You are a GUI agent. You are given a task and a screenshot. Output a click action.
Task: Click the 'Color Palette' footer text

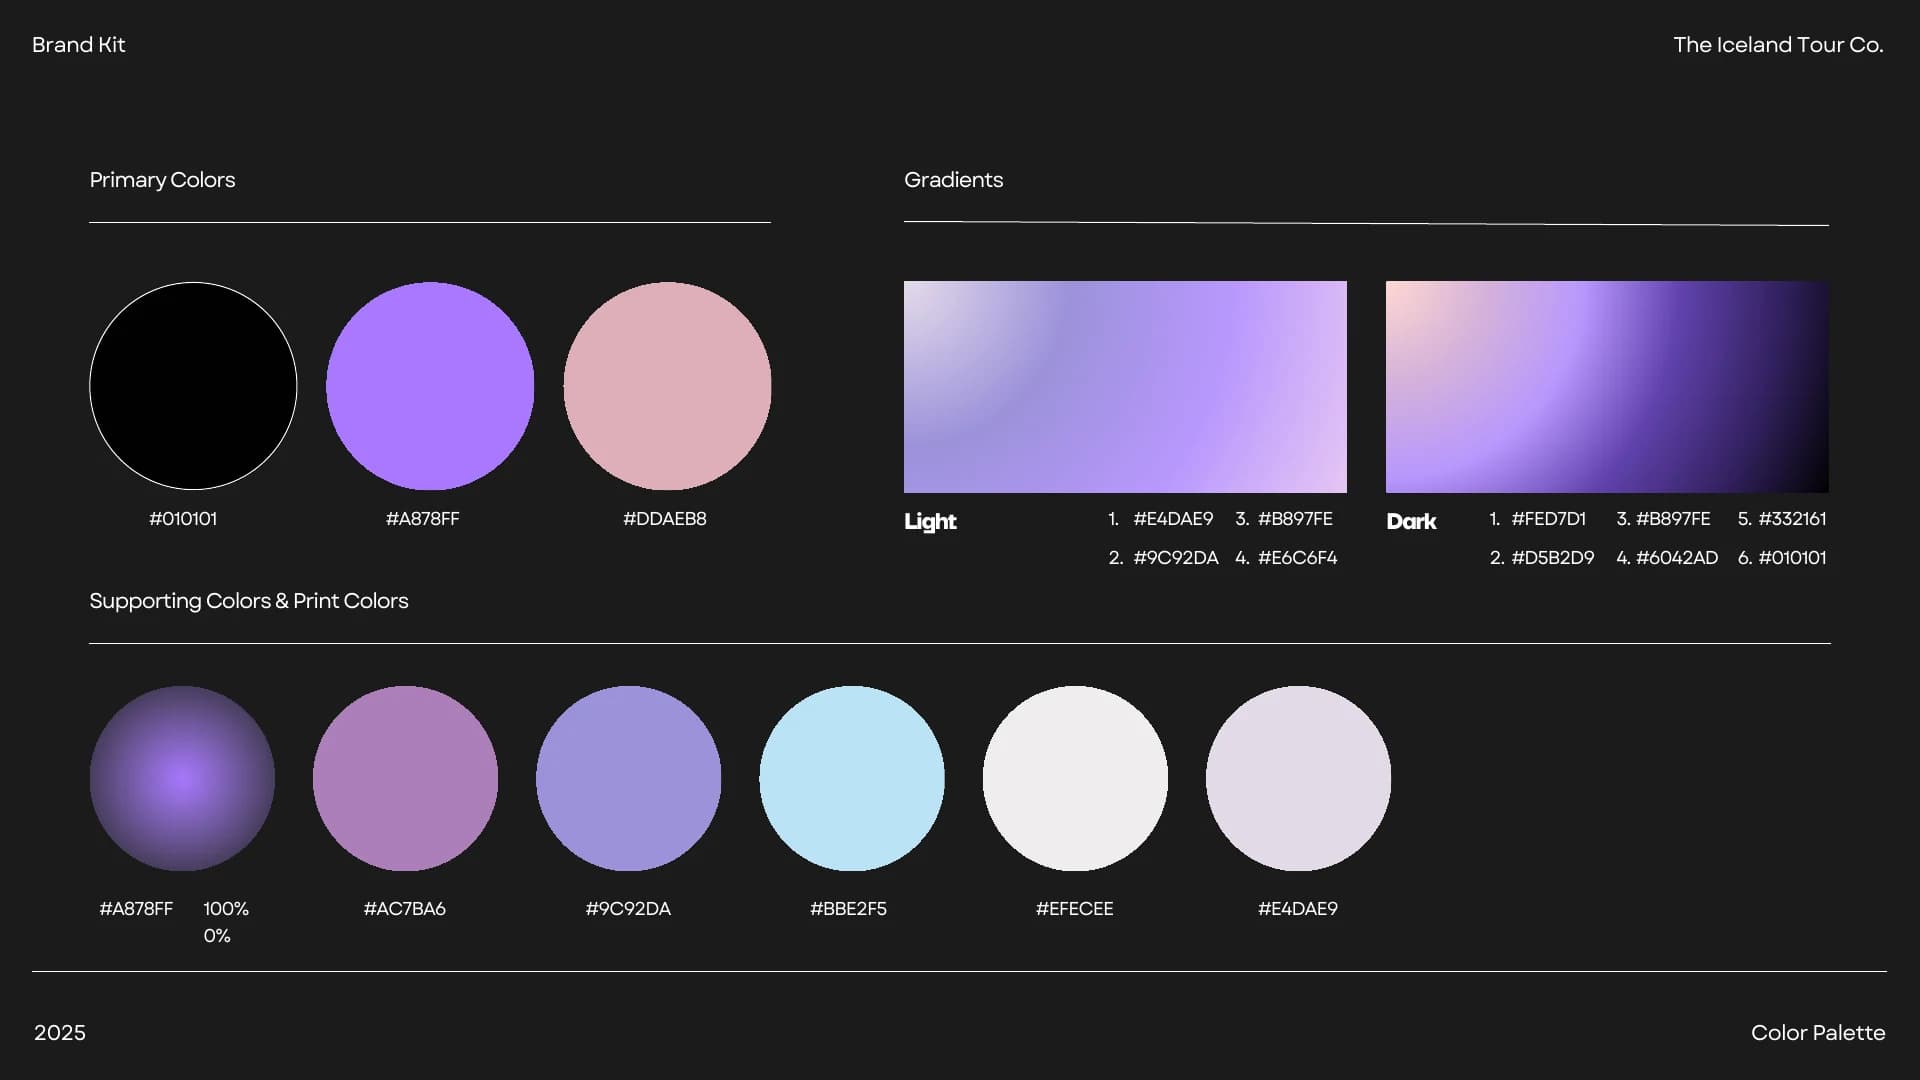[1818, 1033]
